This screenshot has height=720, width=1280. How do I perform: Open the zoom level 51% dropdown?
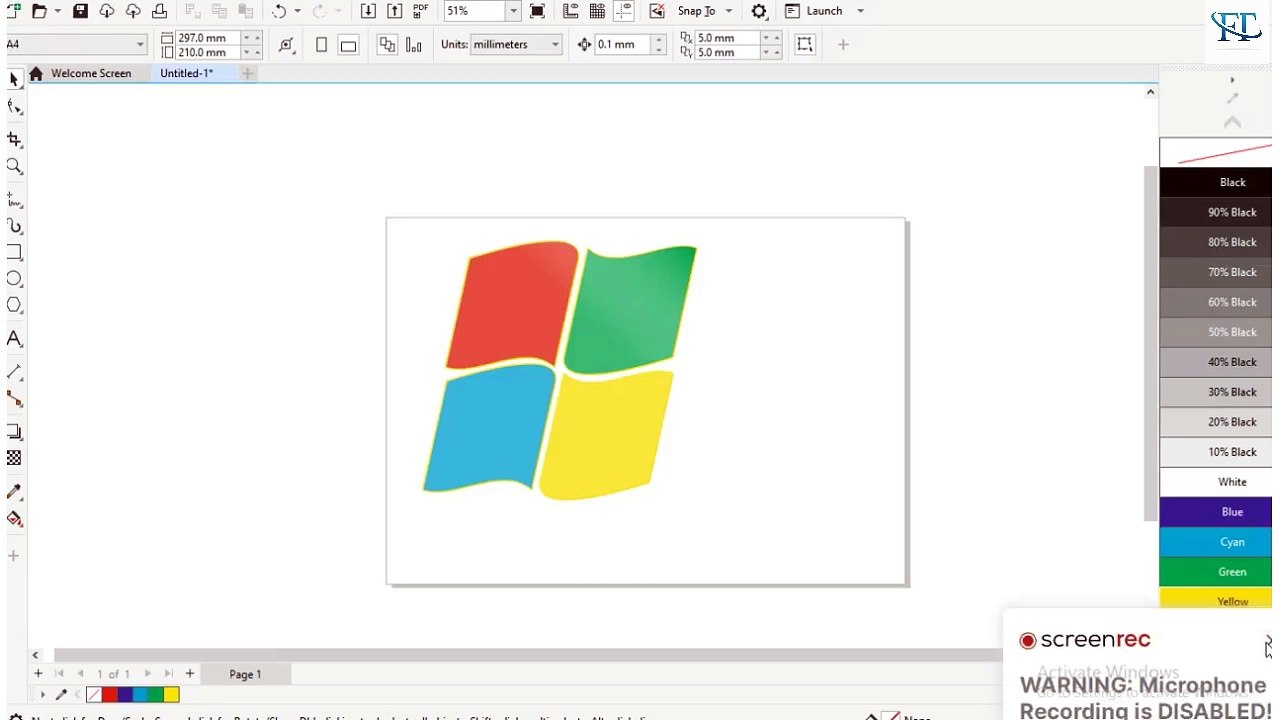(513, 11)
